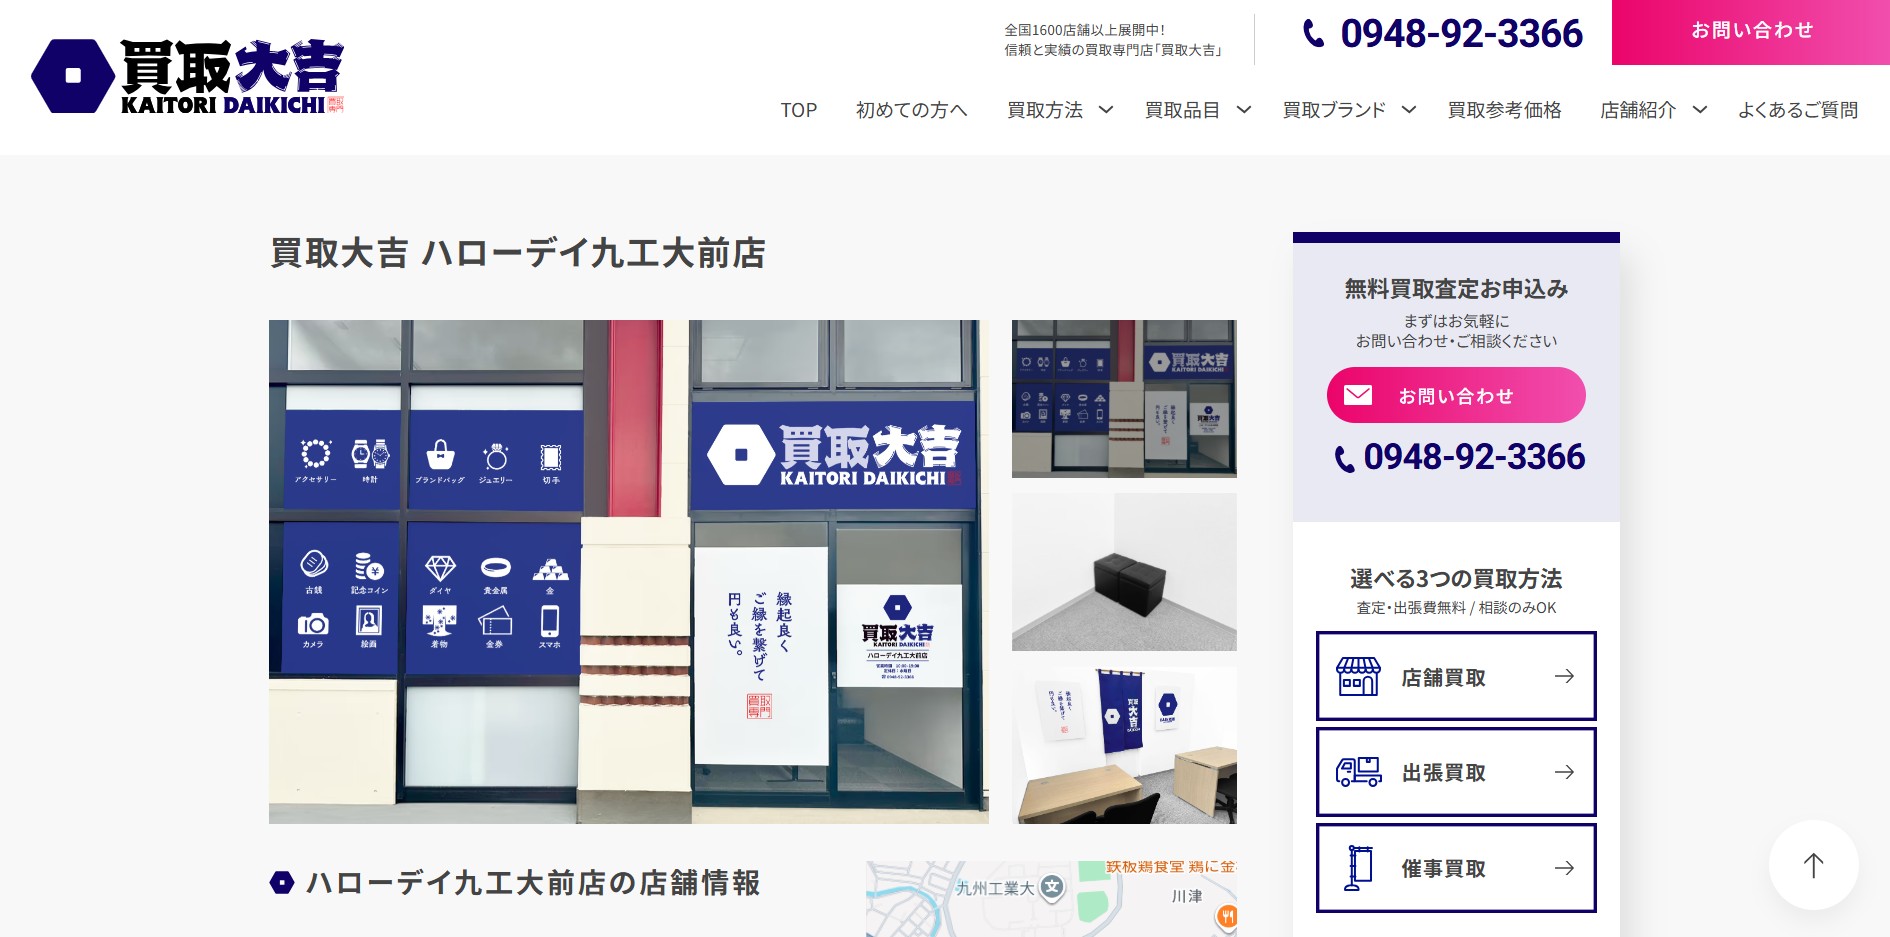The height and width of the screenshot is (937, 1890).
Task: Expand the 店舗紹介 dropdown menu
Action: [x=1699, y=110]
